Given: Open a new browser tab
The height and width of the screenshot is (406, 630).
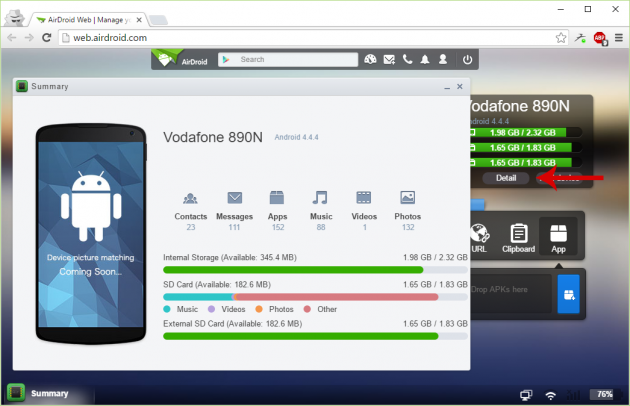Looking at the screenshot, I should click(x=158, y=20).
